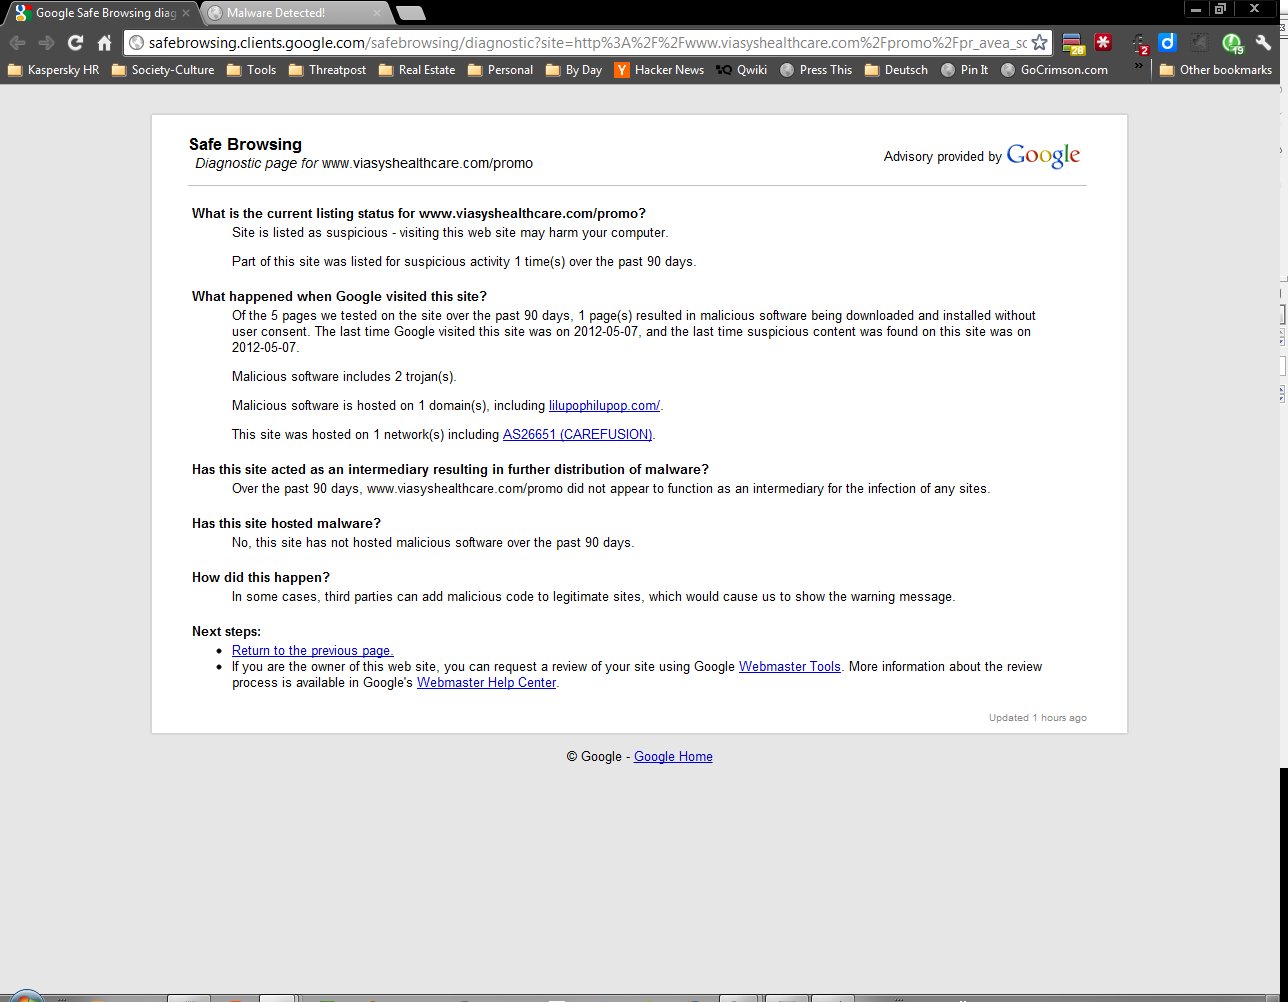Click the browser forward arrow
This screenshot has height=1002, width=1288.
click(46, 43)
